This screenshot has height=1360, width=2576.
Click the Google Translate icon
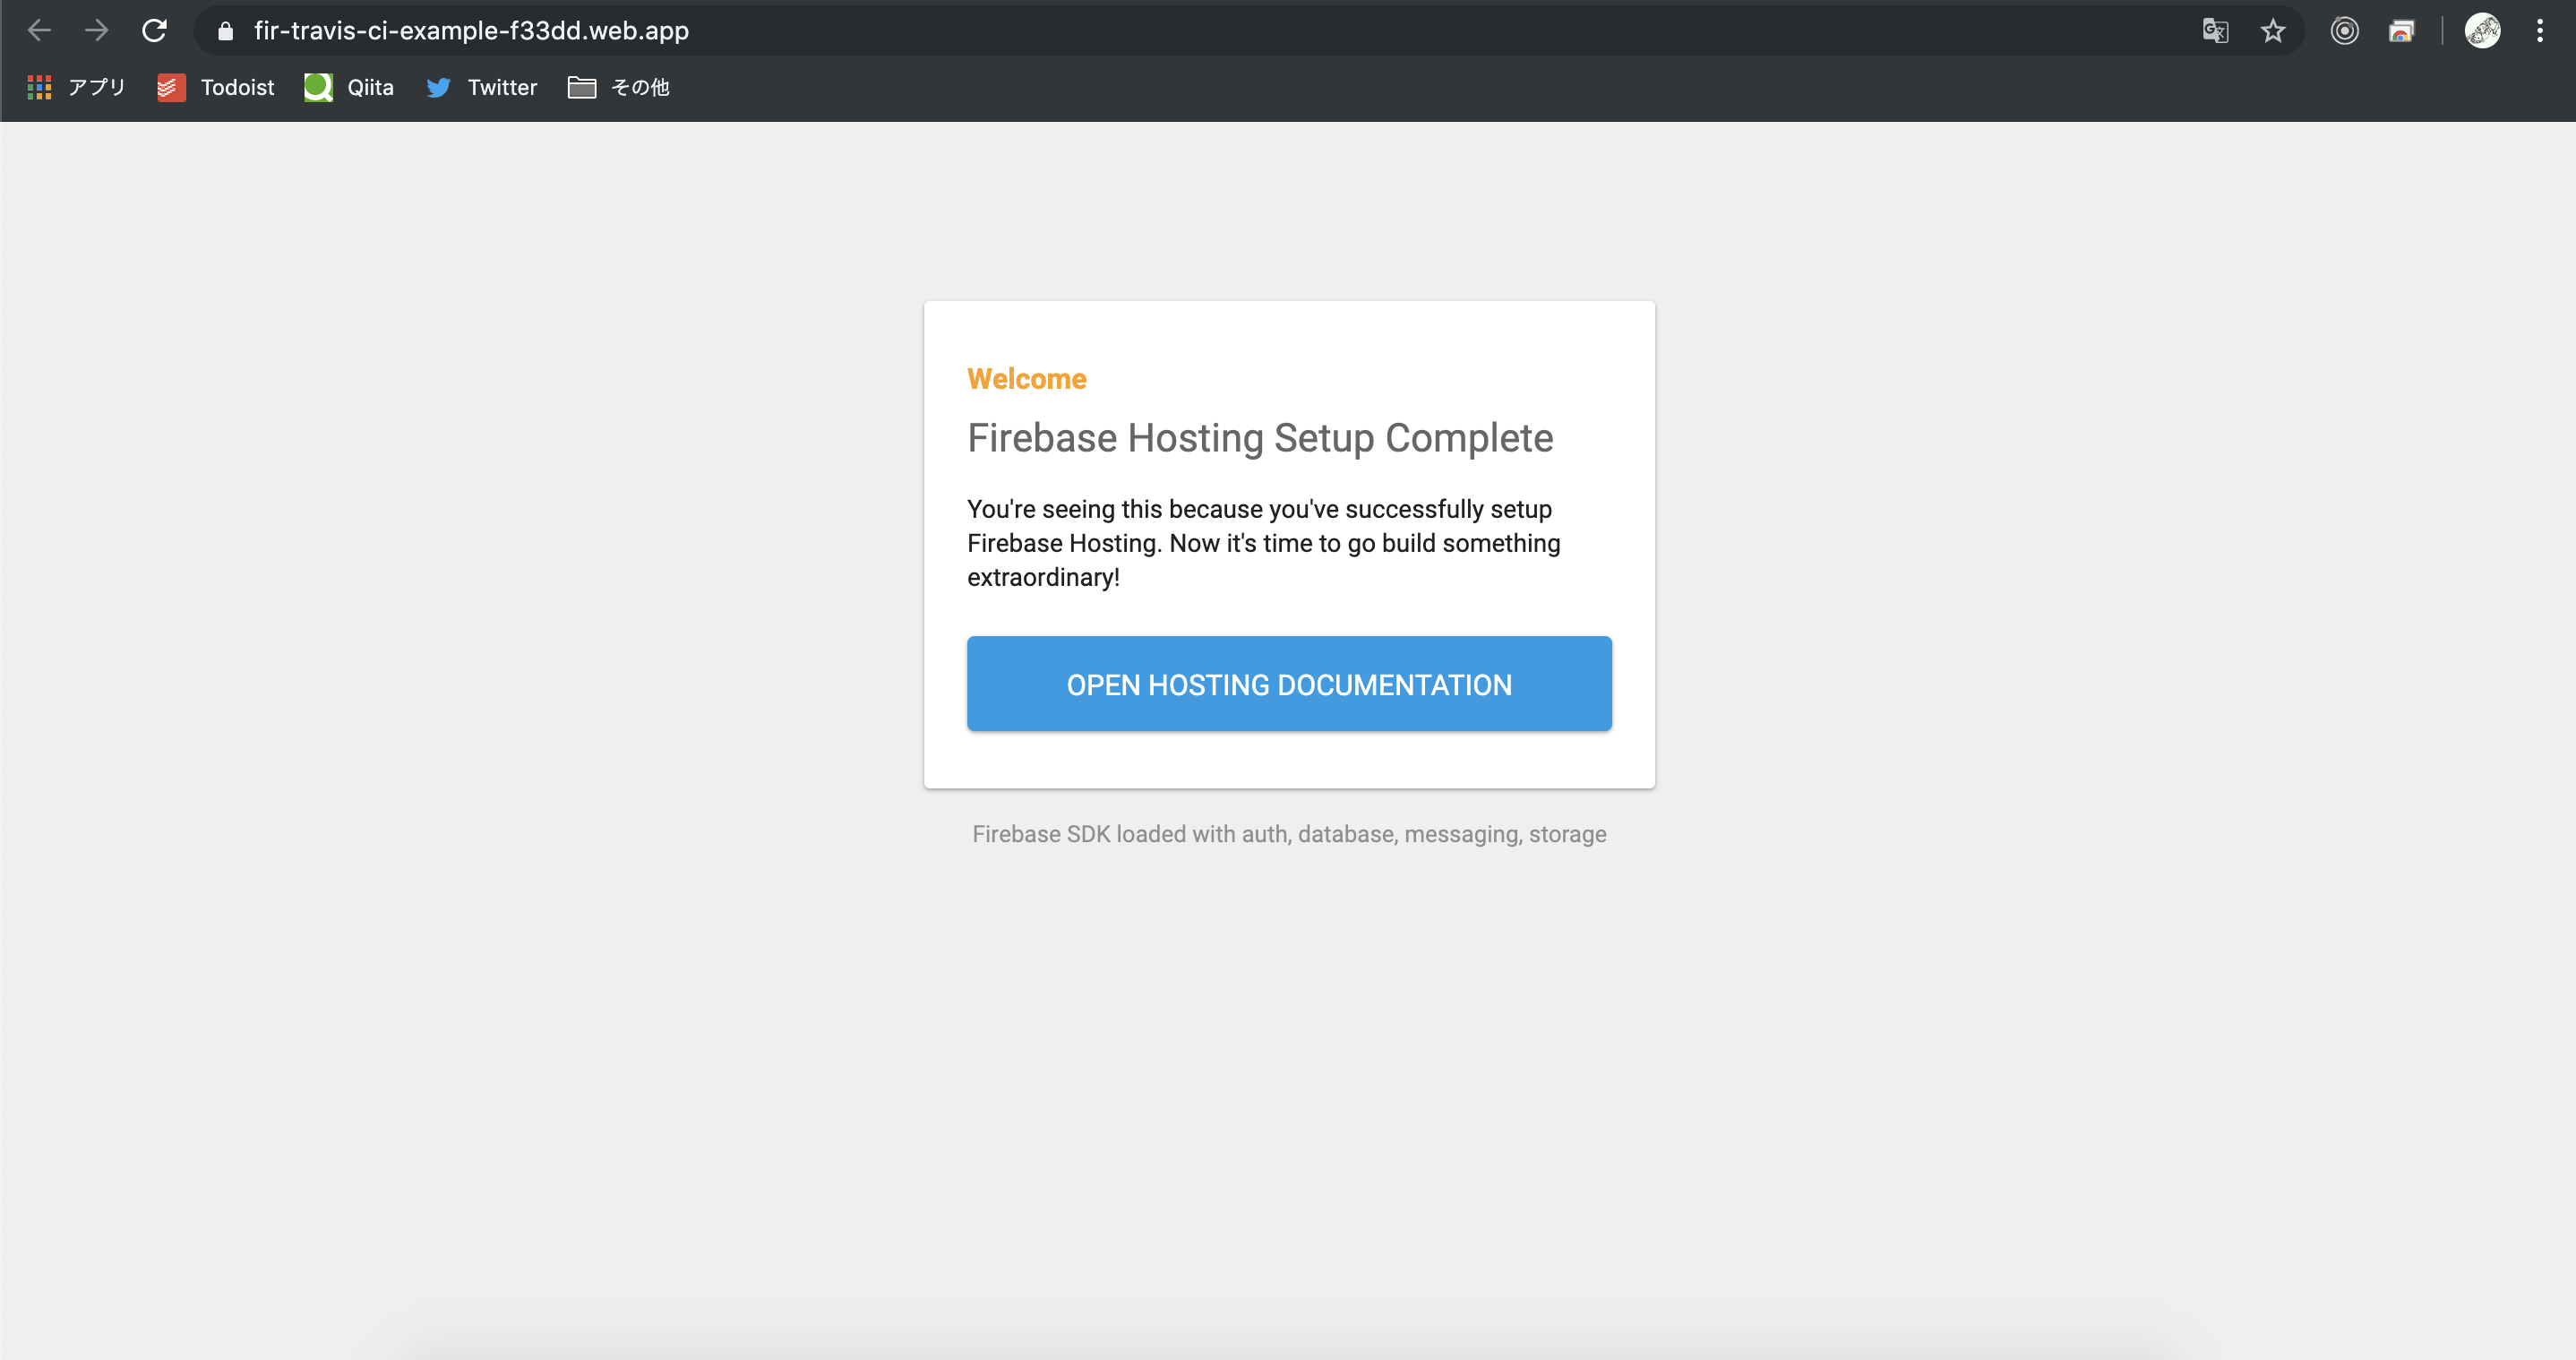2215,29
